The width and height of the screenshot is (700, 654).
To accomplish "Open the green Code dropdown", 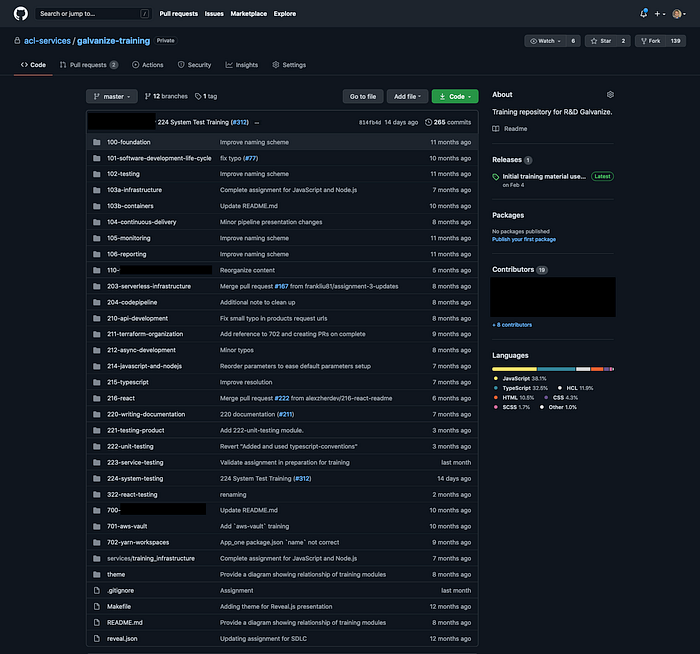I will (455, 96).
